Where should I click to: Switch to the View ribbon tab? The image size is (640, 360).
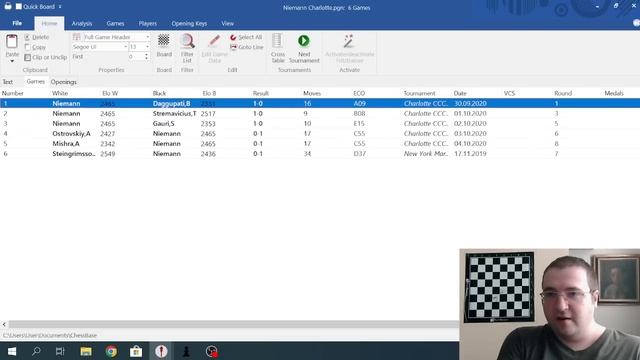(x=227, y=24)
